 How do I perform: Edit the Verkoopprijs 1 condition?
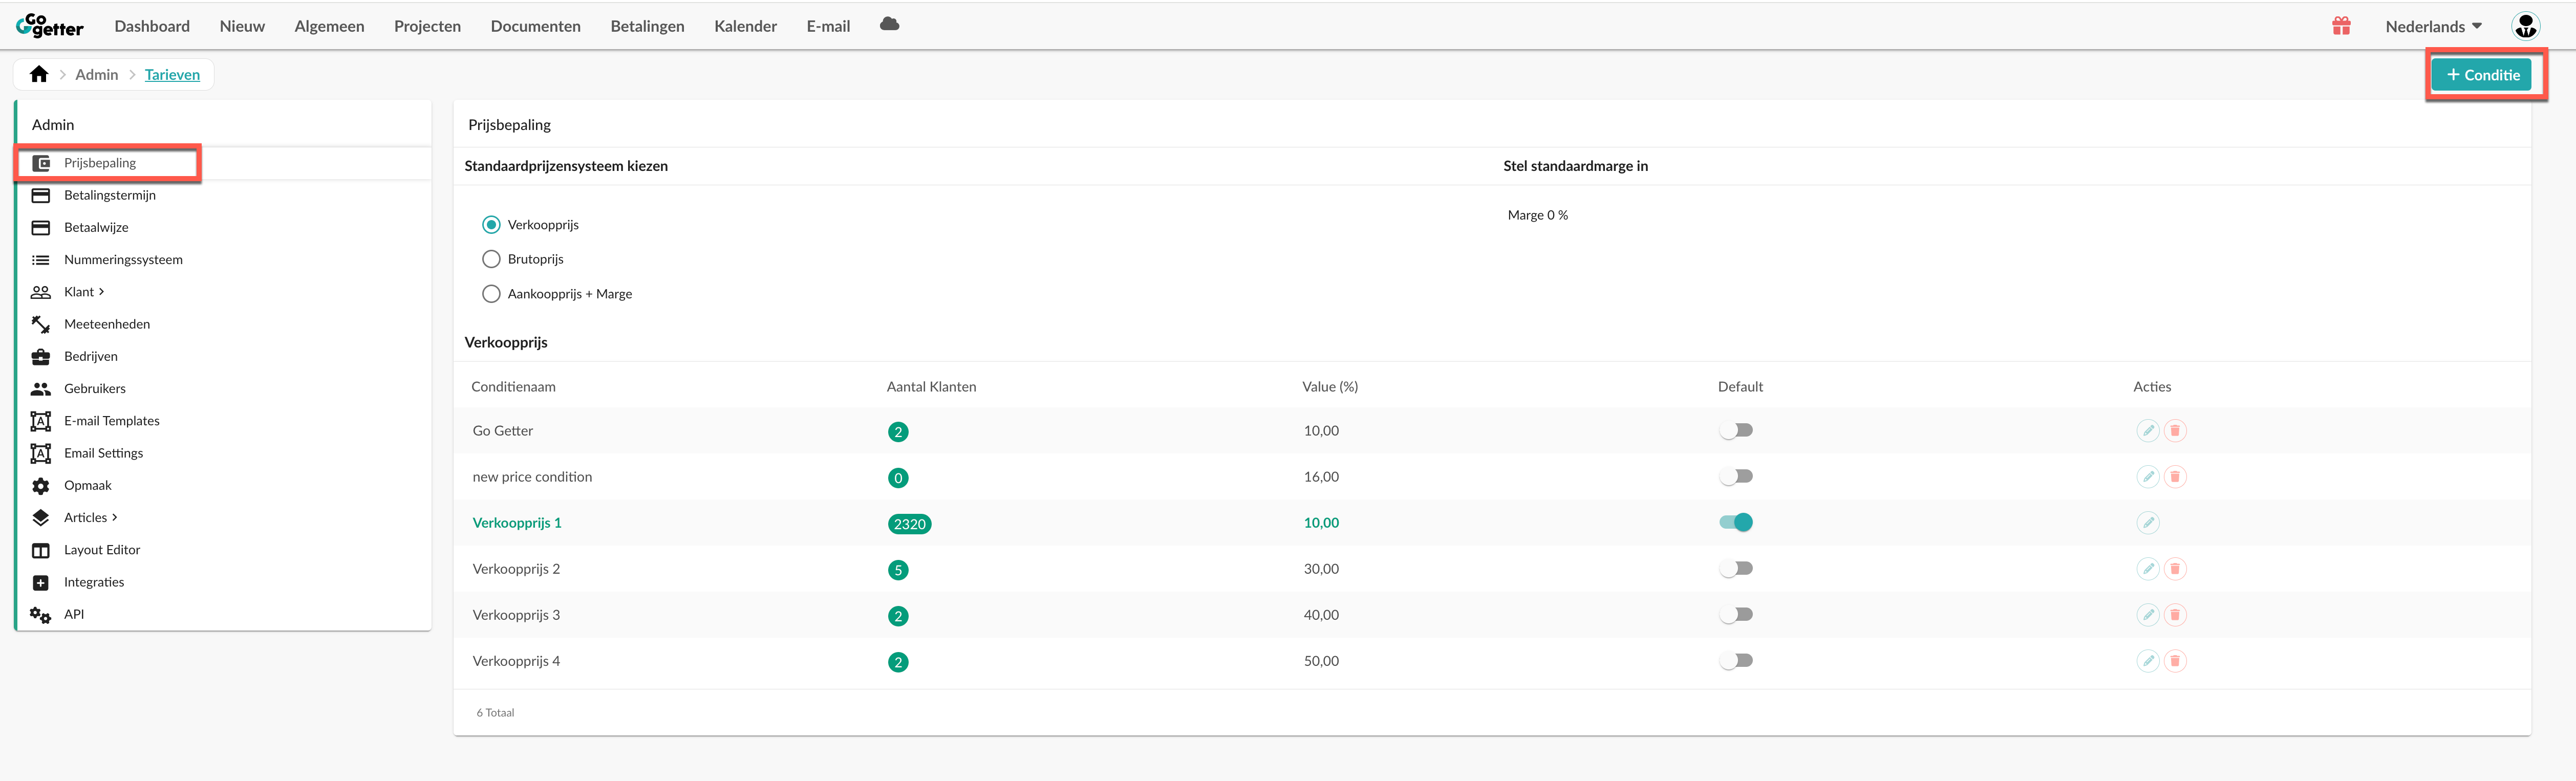point(2147,523)
